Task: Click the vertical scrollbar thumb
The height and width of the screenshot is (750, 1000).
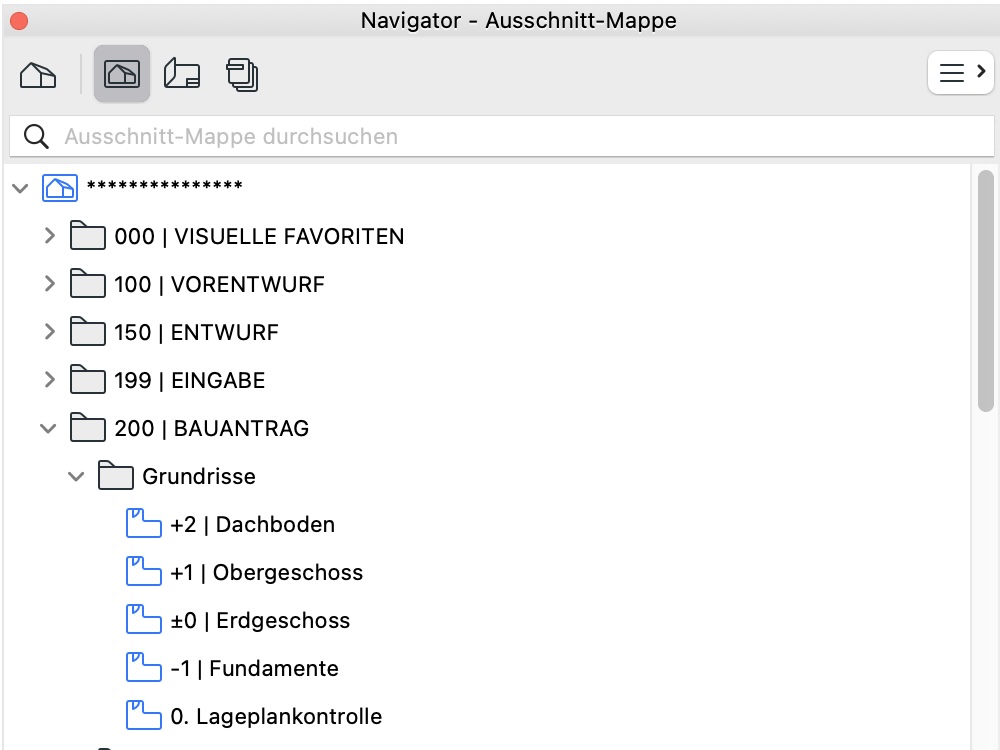Action: click(x=985, y=290)
